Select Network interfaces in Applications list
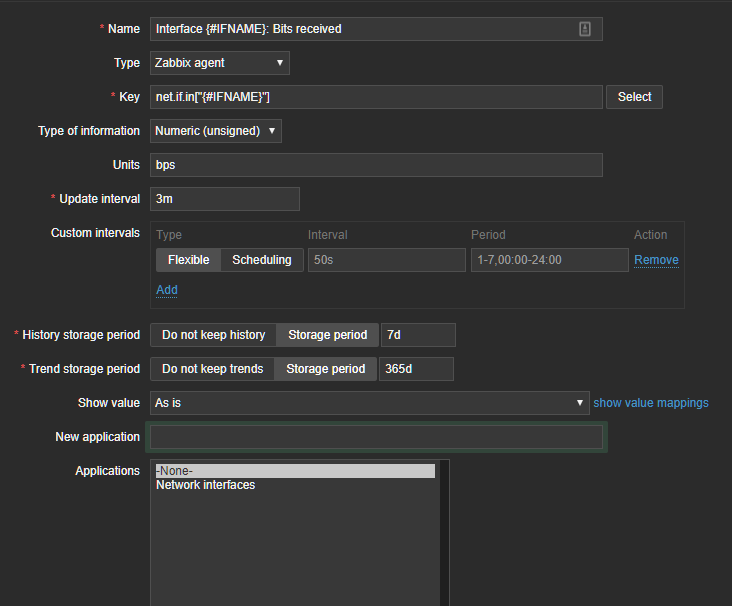This screenshot has width=732, height=606. click(206, 485)
